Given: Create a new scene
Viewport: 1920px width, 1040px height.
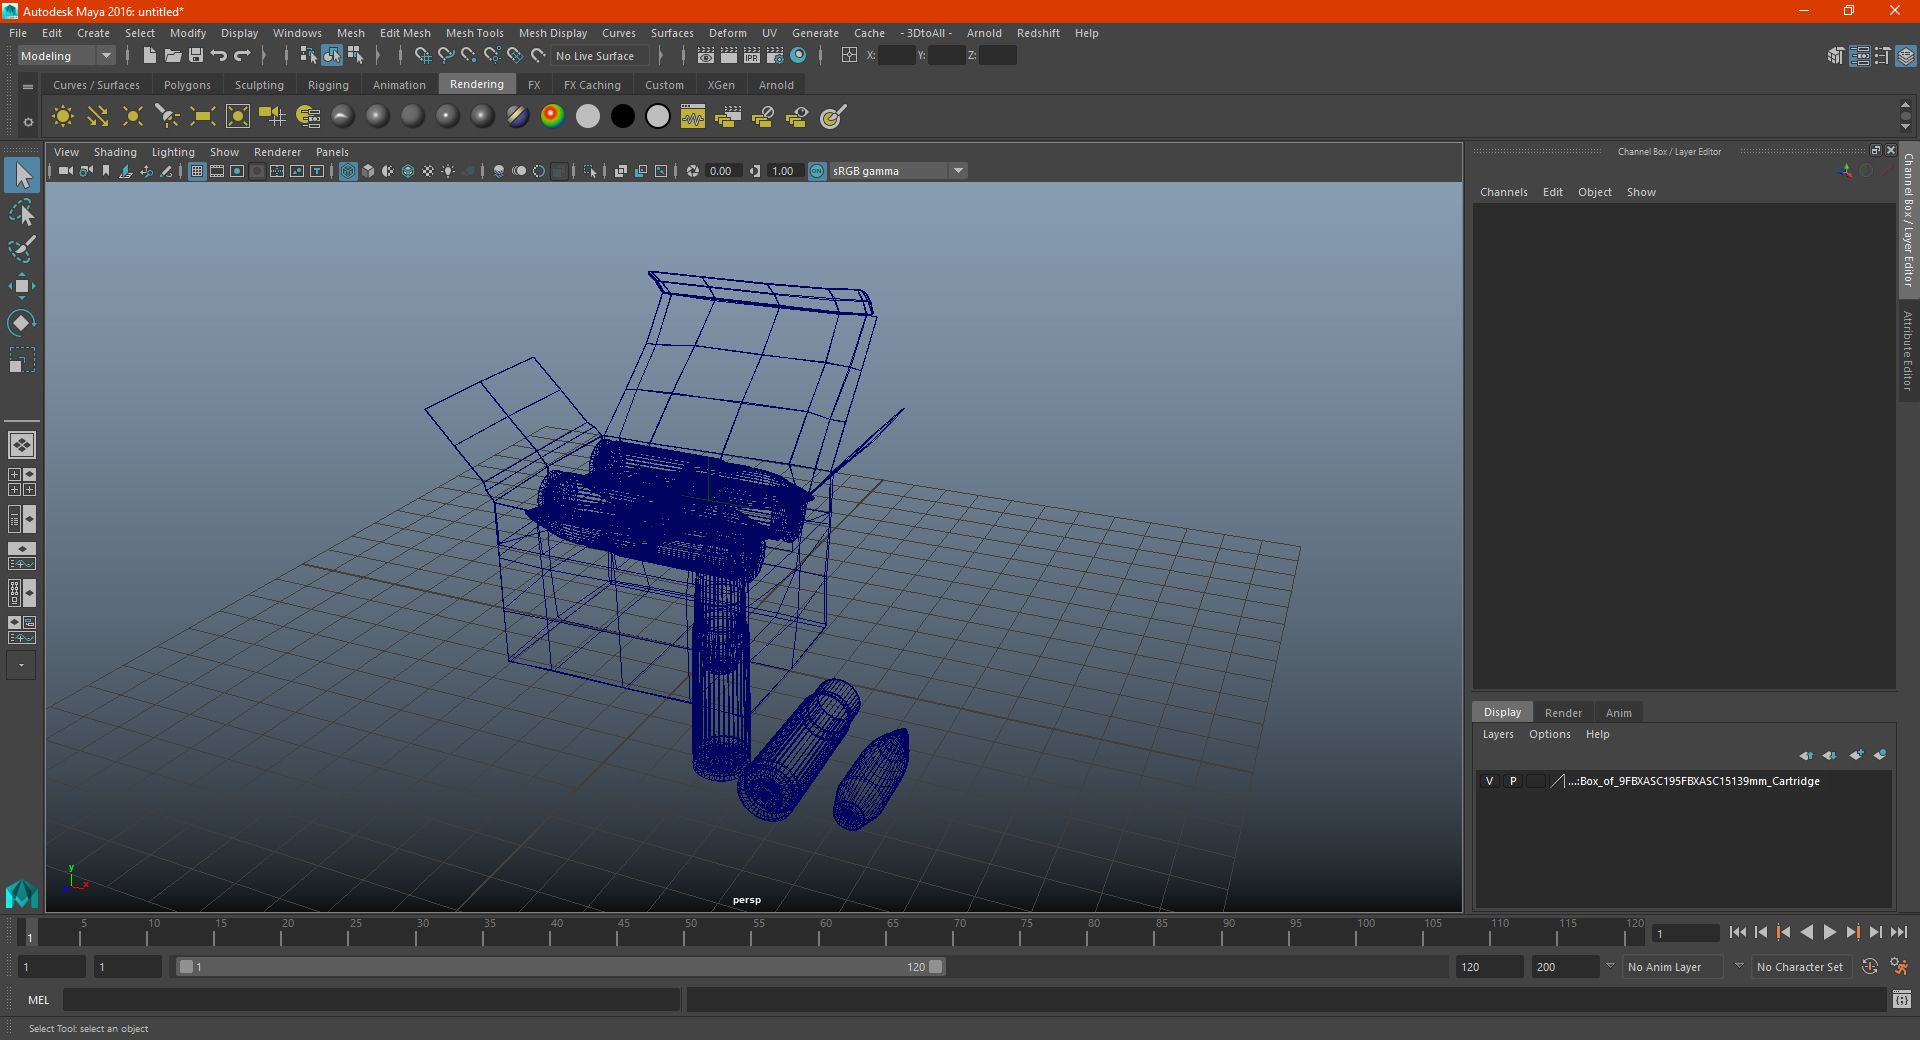Looking at the screenshot, I should 149,56.
